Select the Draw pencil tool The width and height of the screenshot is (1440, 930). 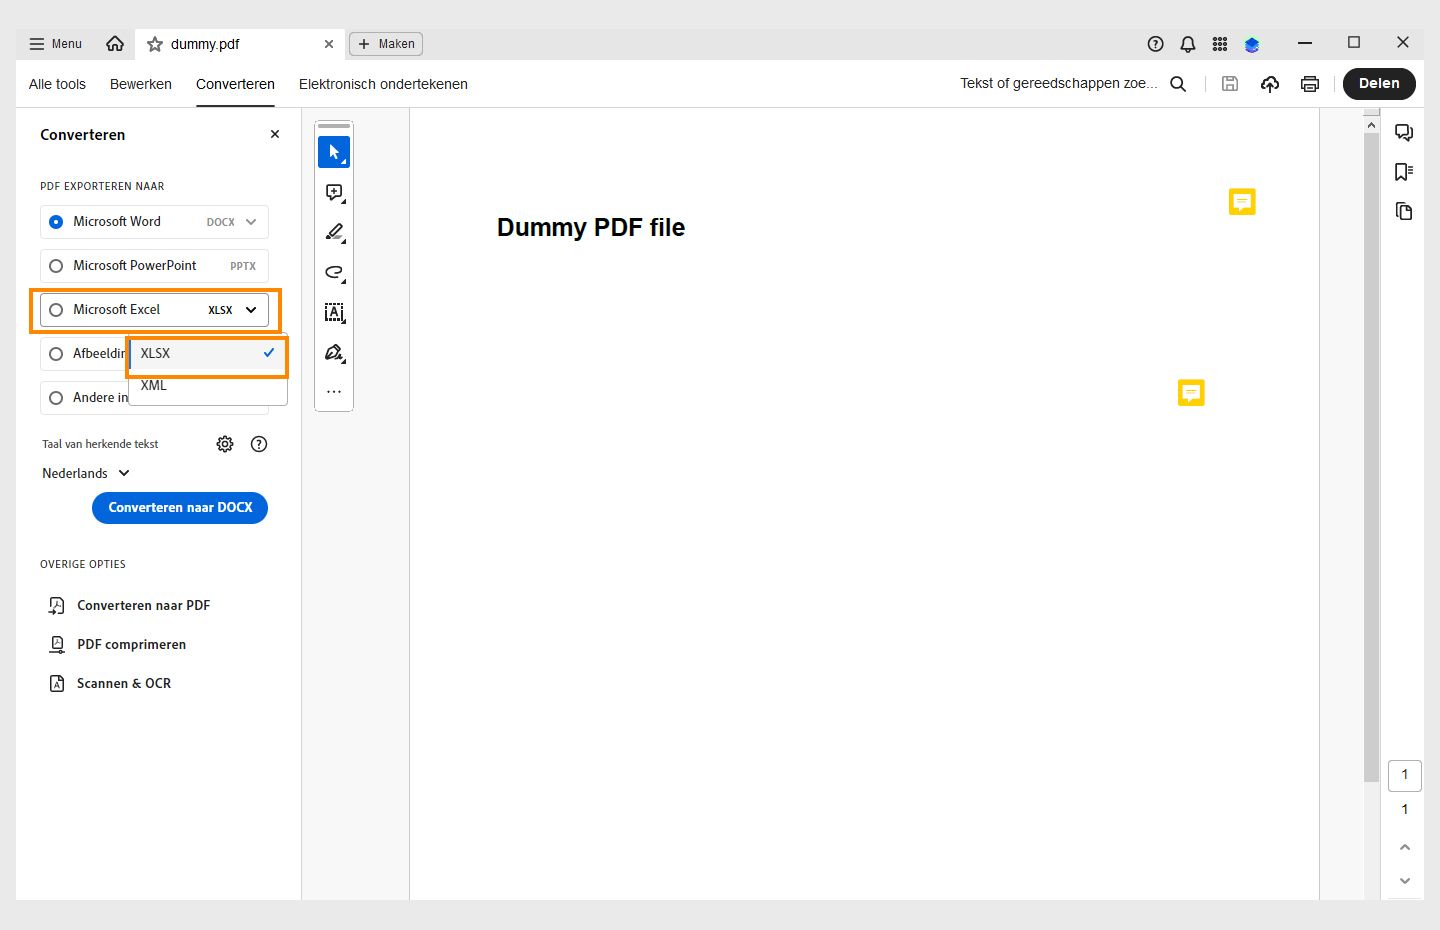pos(334,232)
